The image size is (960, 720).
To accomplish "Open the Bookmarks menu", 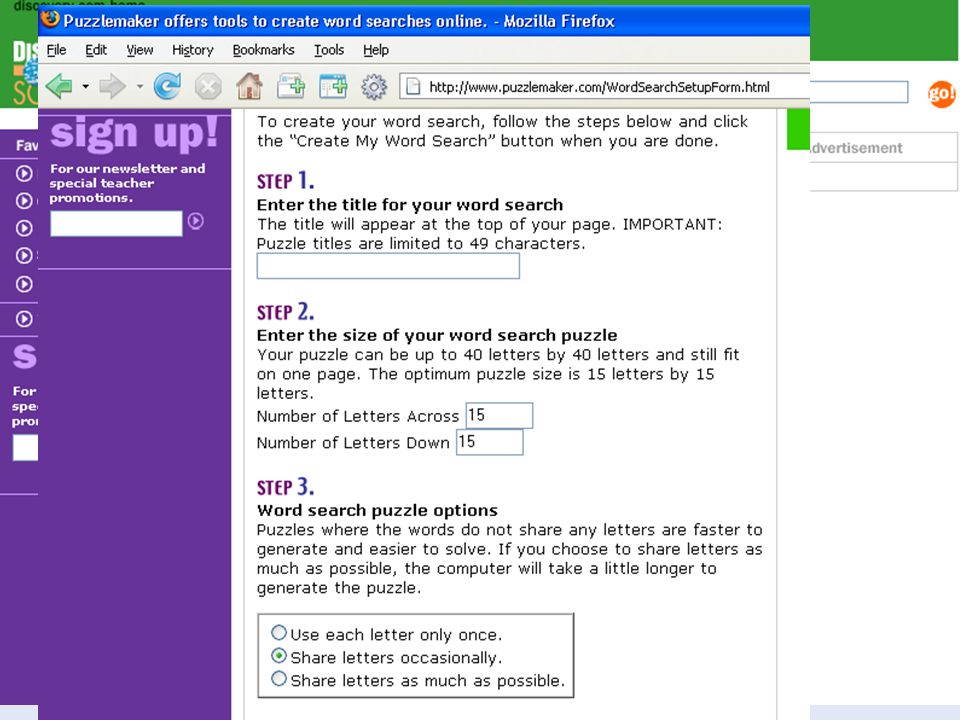I will pyautogui.click(x=263, y=50).
